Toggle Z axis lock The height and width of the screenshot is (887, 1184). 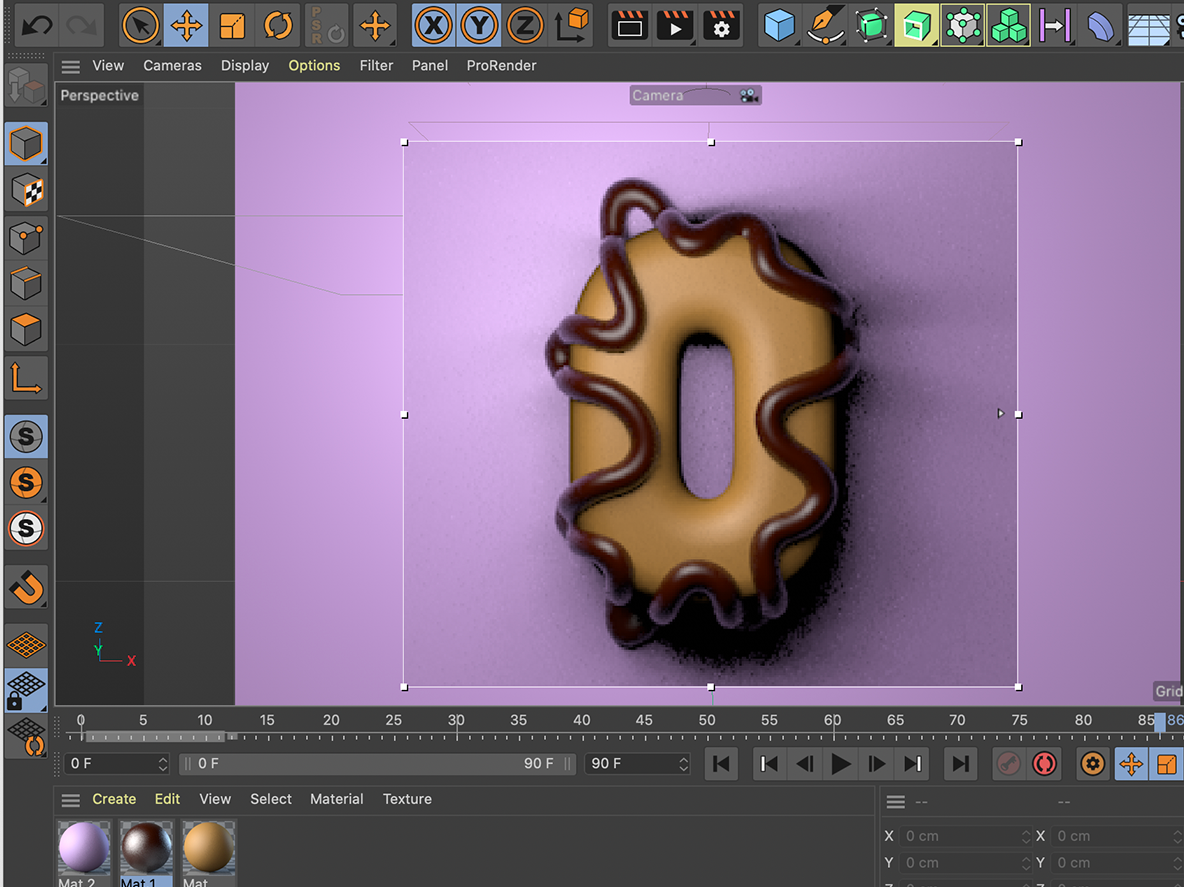(525, 25)
